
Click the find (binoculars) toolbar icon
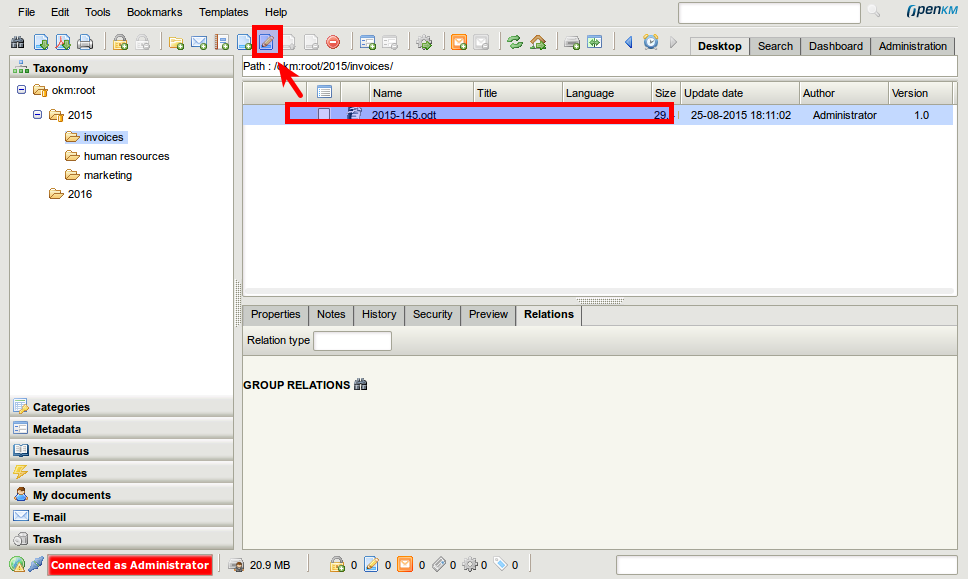17,42
